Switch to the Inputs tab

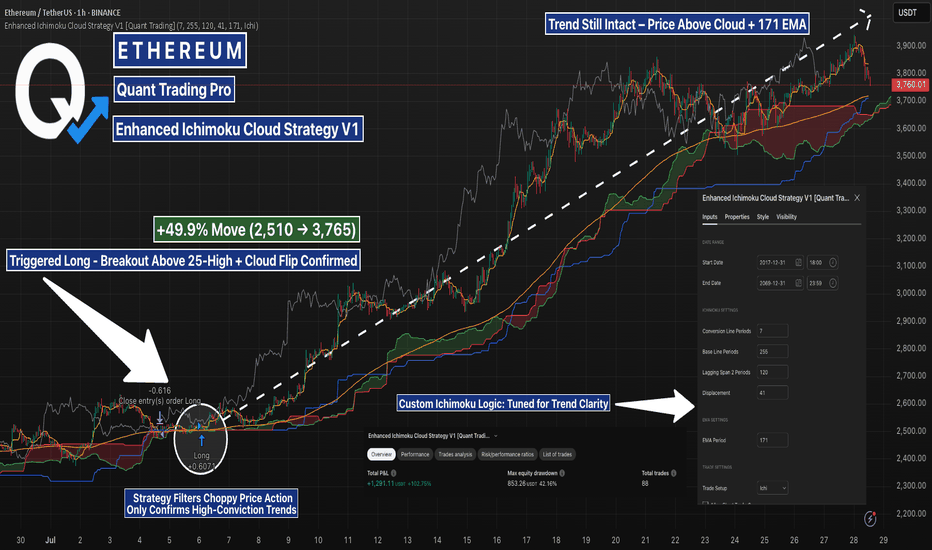[x=710, y=217]
